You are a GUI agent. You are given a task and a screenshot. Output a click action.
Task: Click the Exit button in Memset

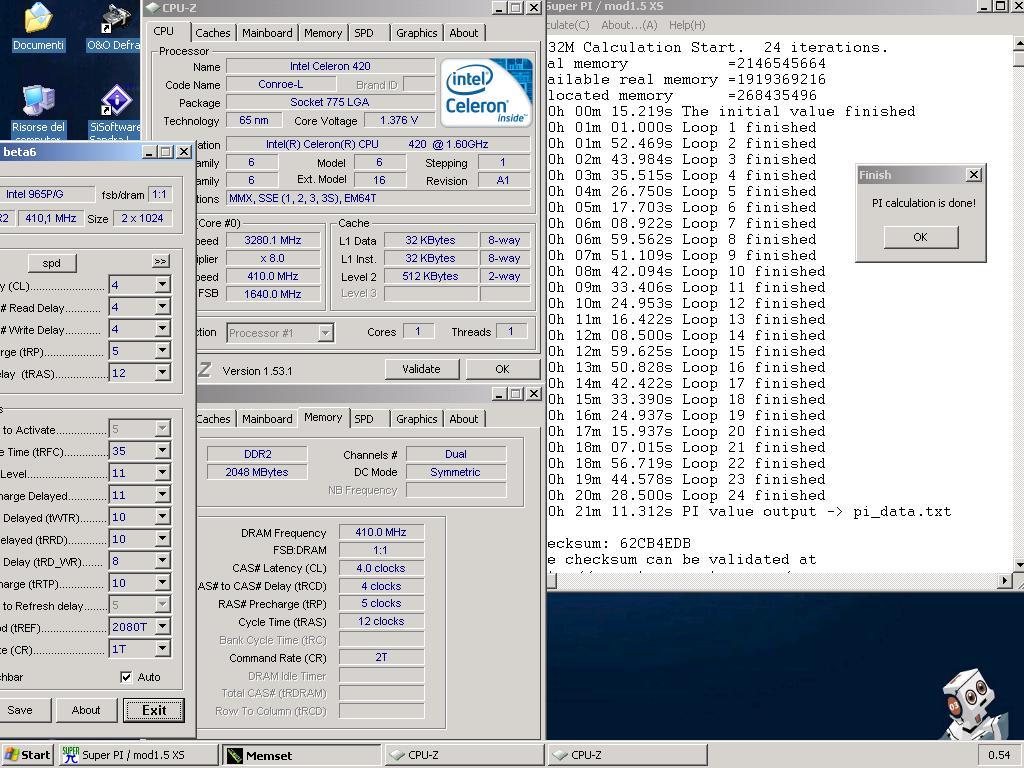(x=154, y=710)
